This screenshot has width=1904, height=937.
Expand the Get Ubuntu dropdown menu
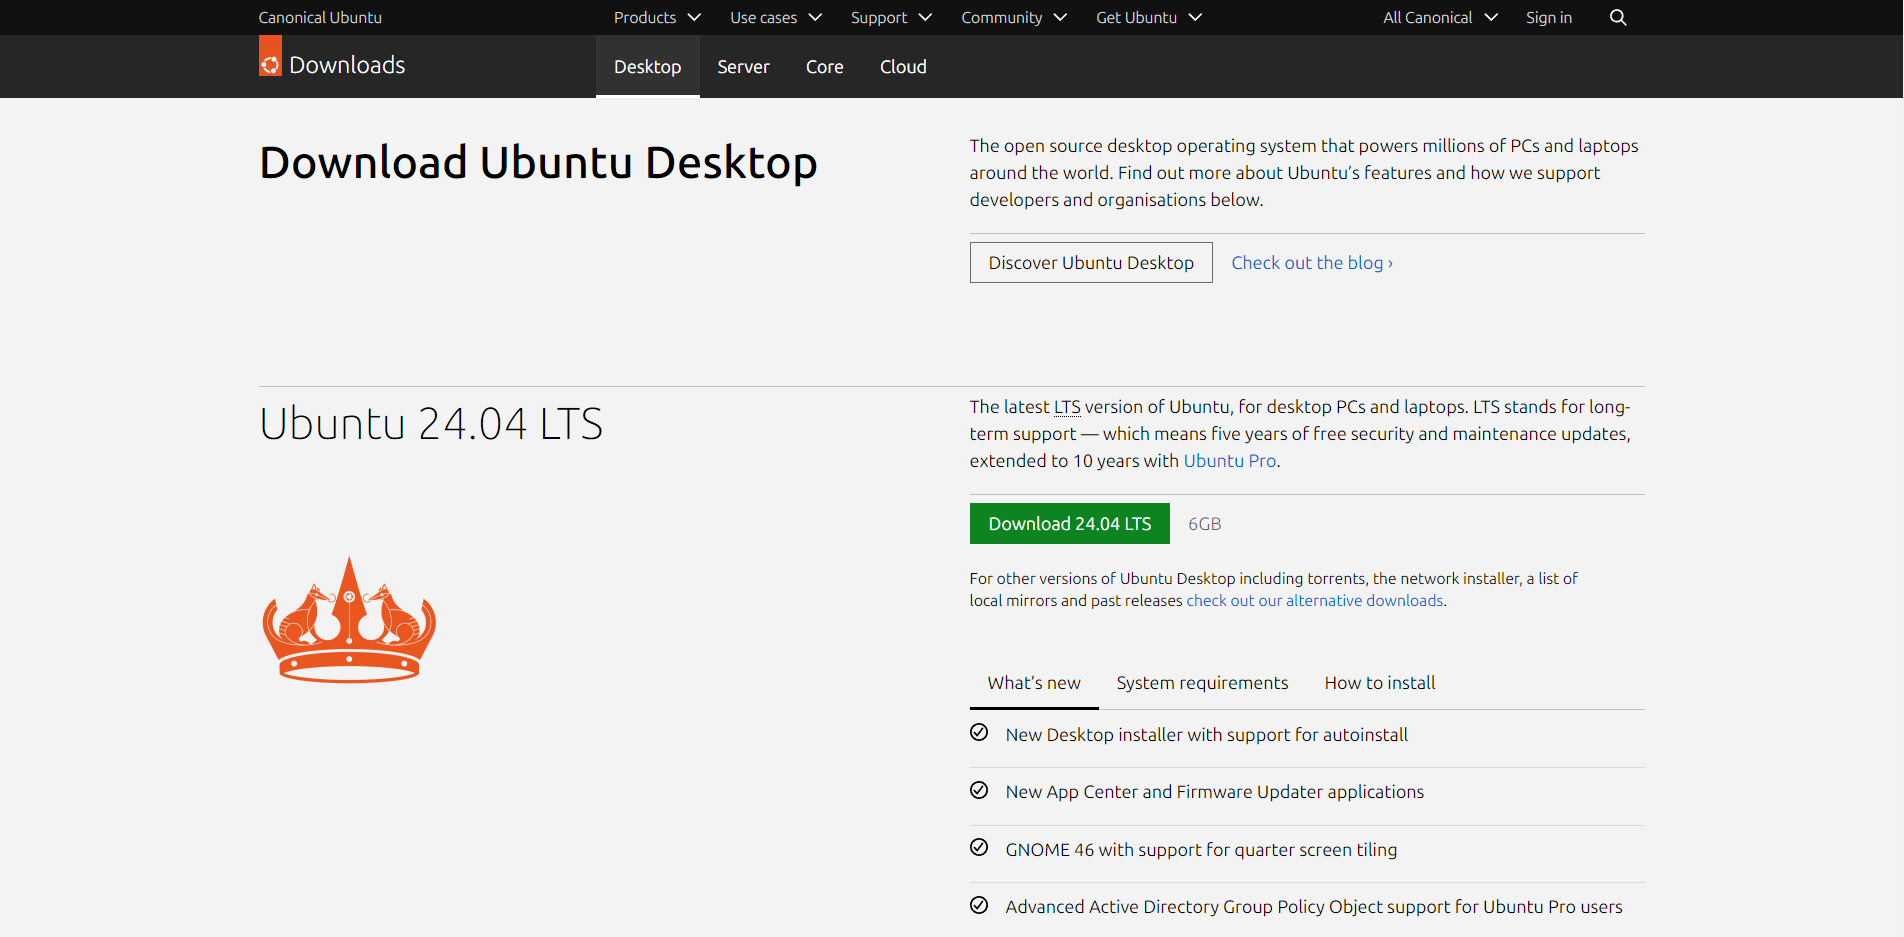pyautogui.click(x=1149, y=17)
